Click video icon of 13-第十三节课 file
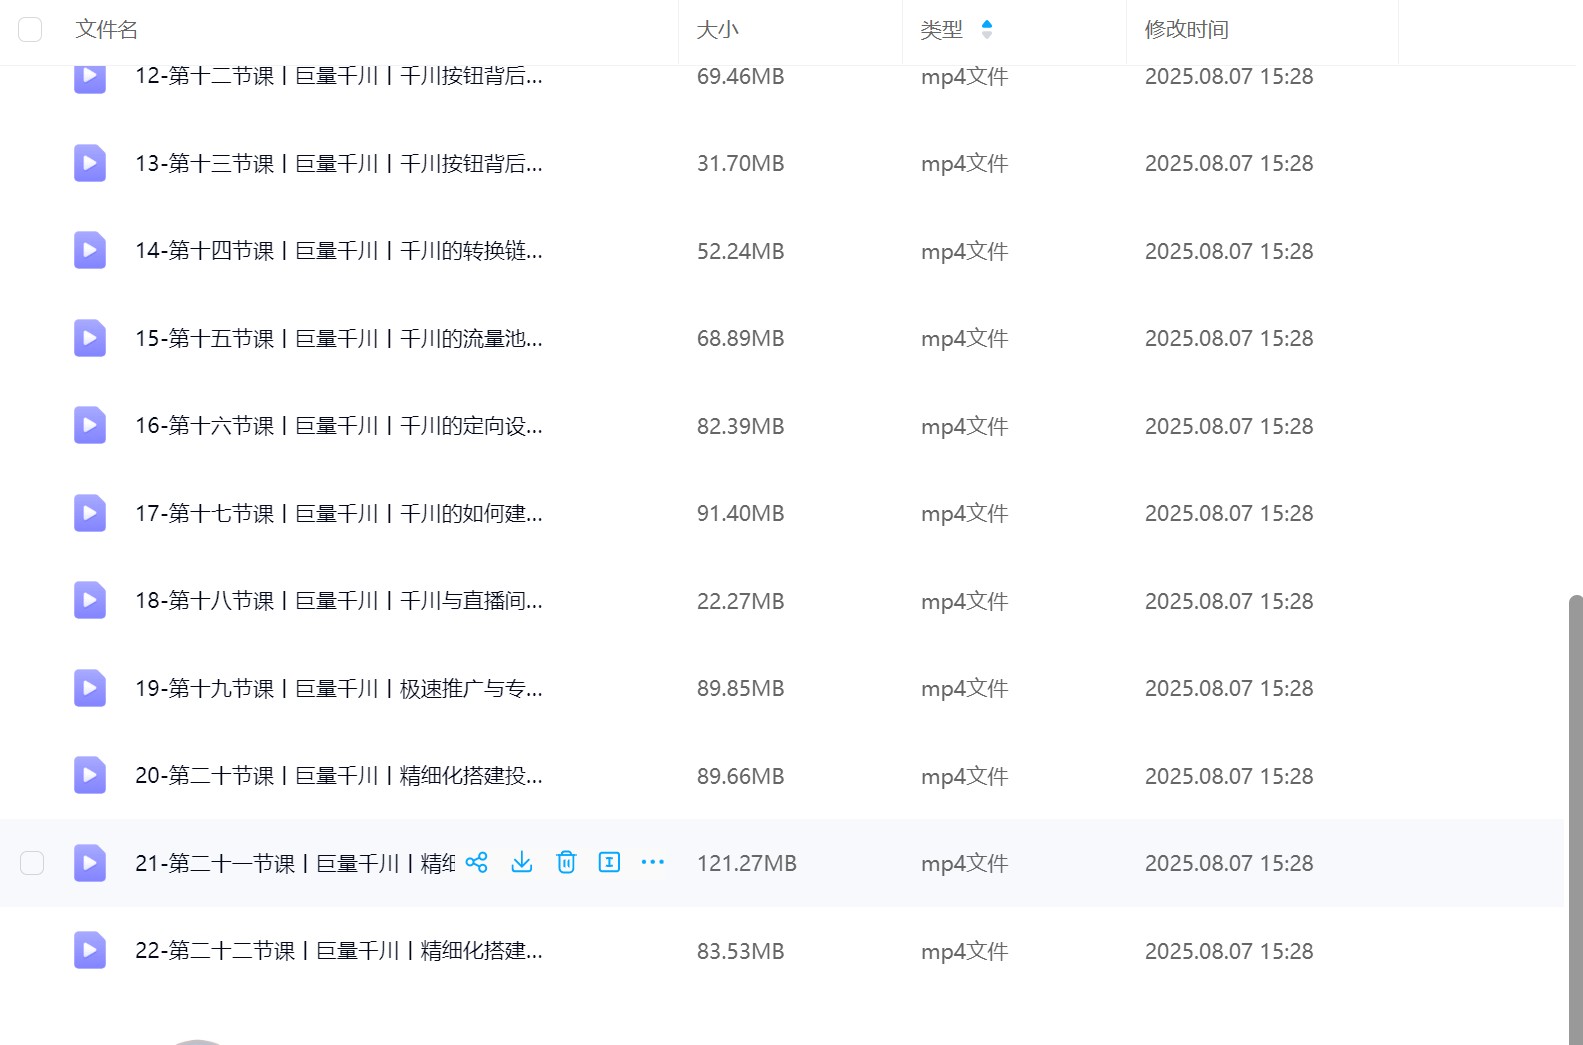 (x=90, y=163)
